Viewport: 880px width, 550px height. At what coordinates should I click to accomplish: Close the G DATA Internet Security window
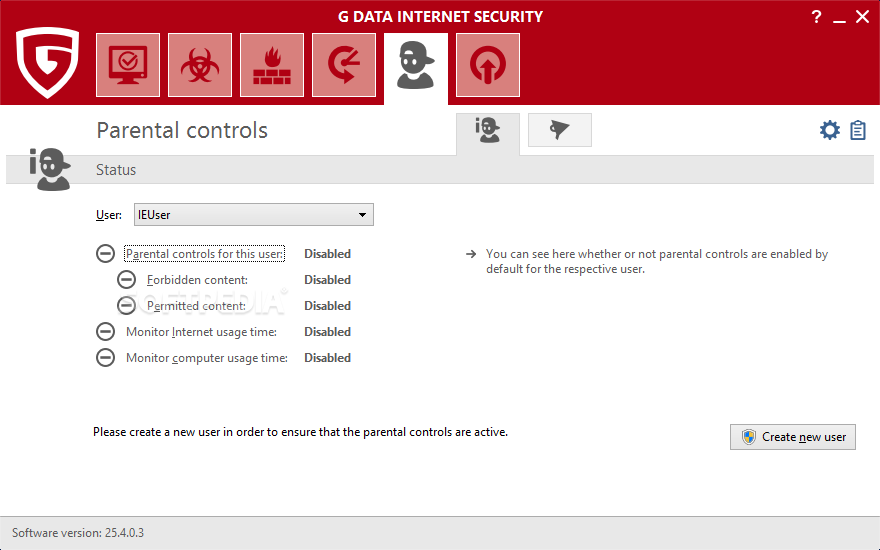(863, 17)
